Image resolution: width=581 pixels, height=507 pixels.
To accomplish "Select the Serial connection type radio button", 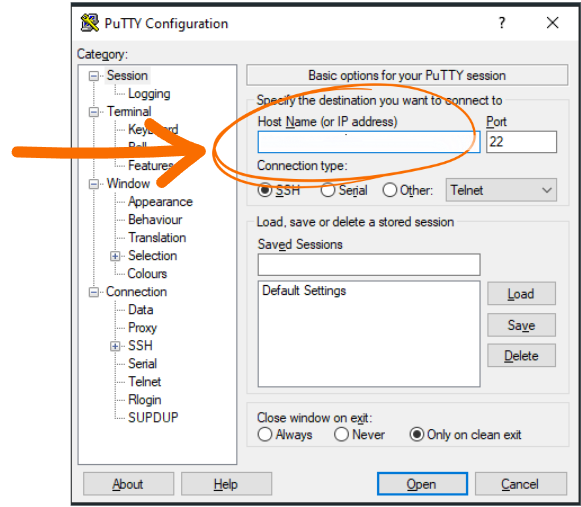I will coord(328,190).
